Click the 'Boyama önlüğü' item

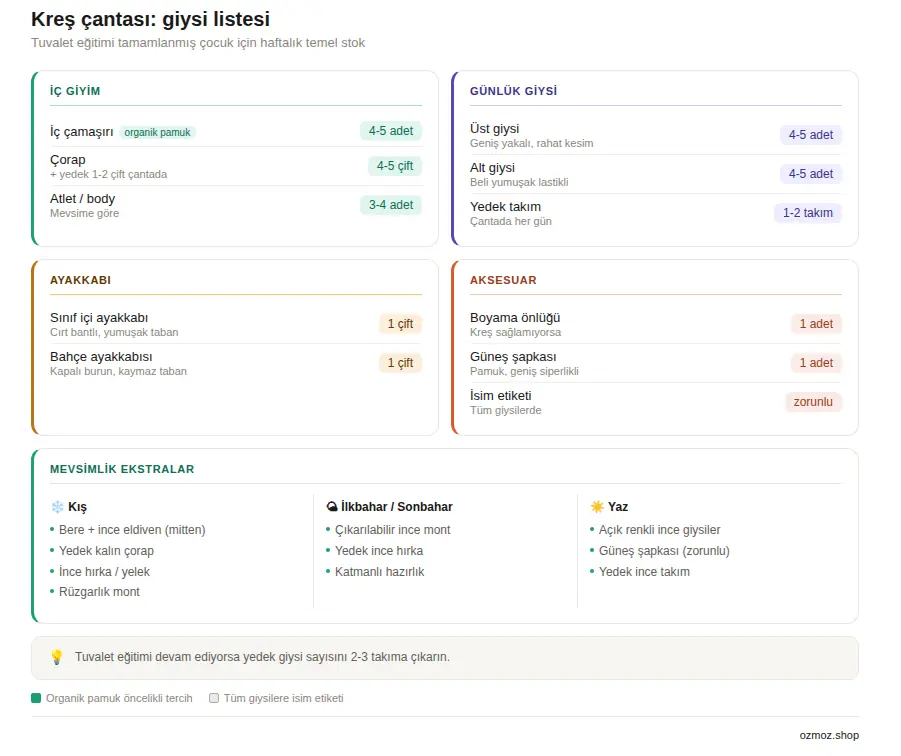point(515,318)
